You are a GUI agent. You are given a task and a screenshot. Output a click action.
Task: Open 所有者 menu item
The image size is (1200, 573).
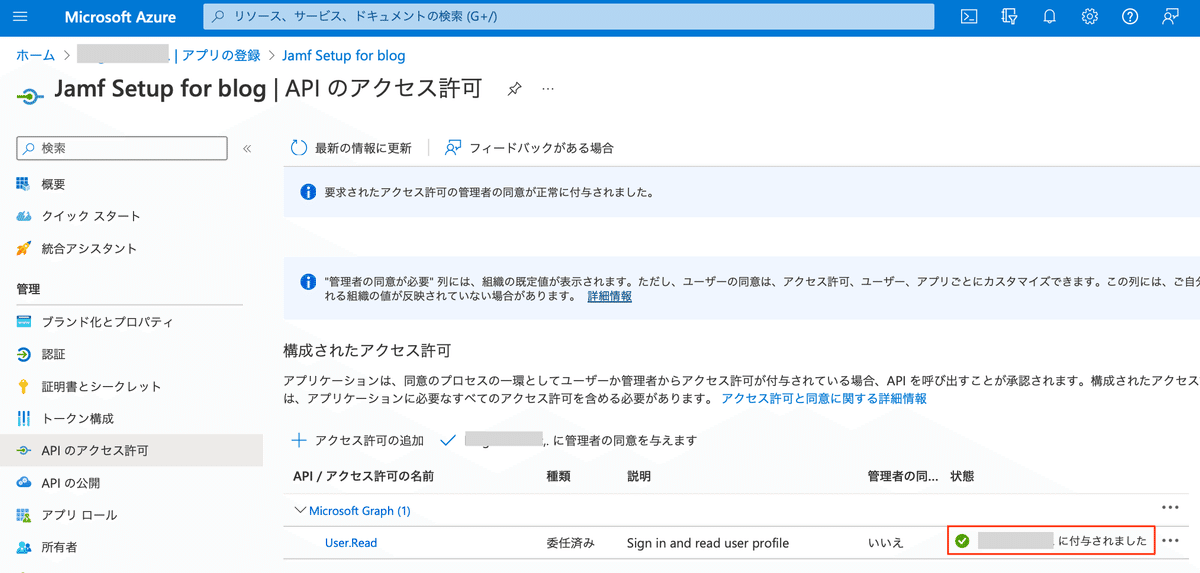59,547
